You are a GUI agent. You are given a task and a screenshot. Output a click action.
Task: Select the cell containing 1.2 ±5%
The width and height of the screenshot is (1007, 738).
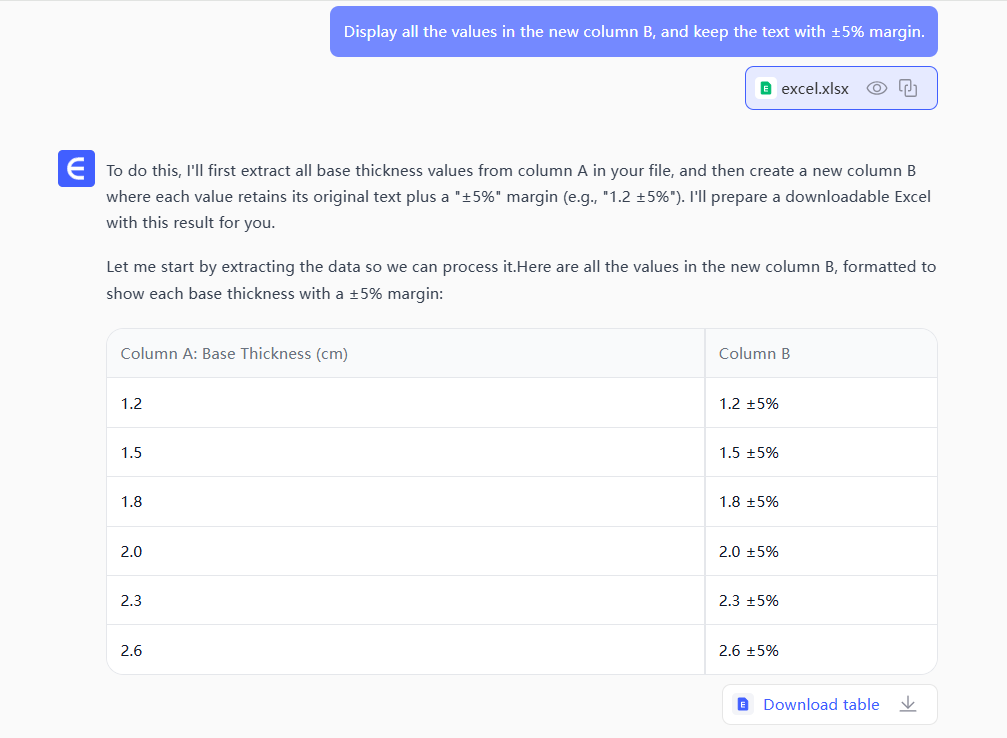[x=748, y=403]
